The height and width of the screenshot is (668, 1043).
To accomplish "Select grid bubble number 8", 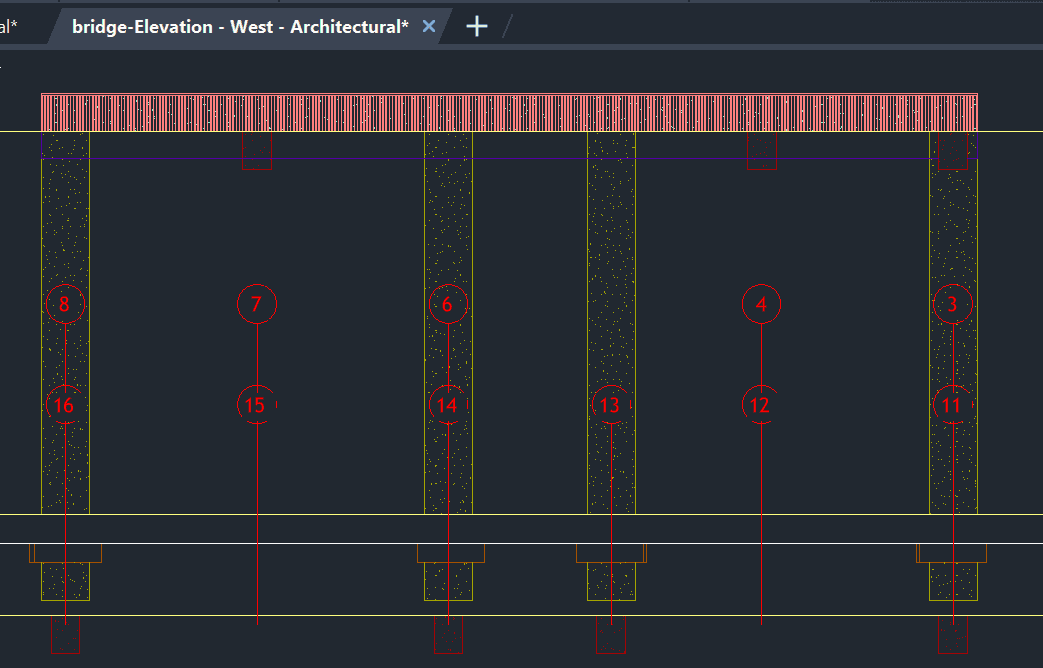I will point(65,304).
